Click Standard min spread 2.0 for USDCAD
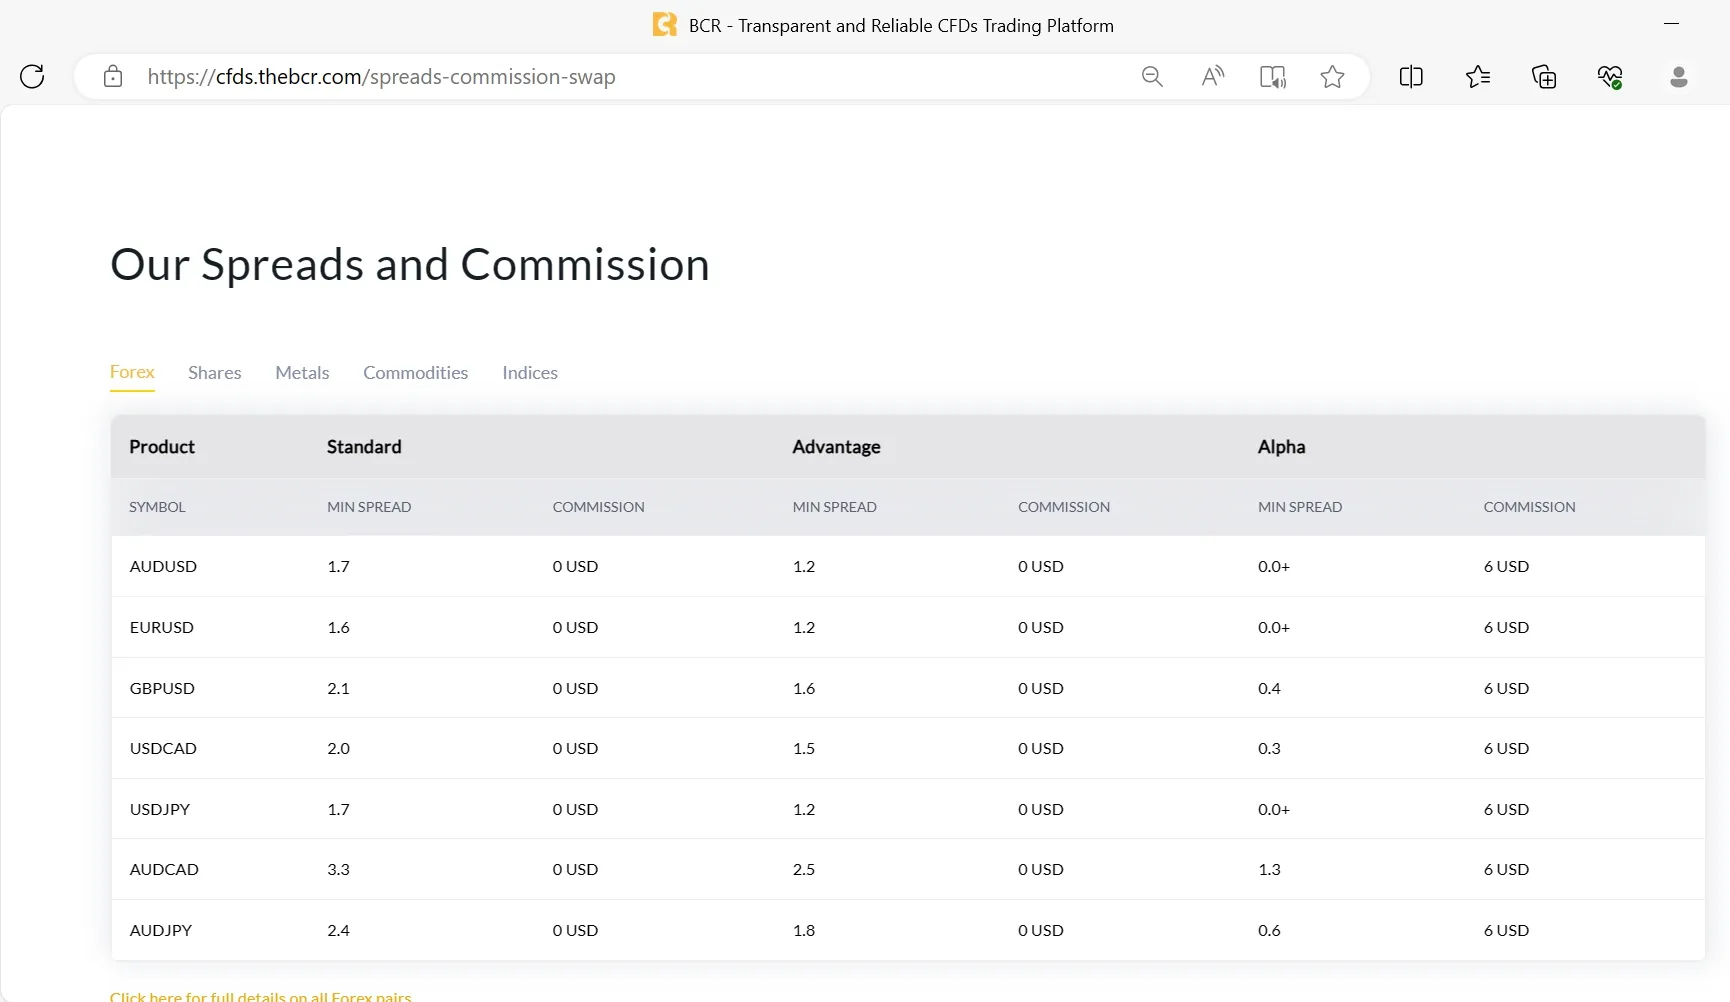 (x=339, y=748)
